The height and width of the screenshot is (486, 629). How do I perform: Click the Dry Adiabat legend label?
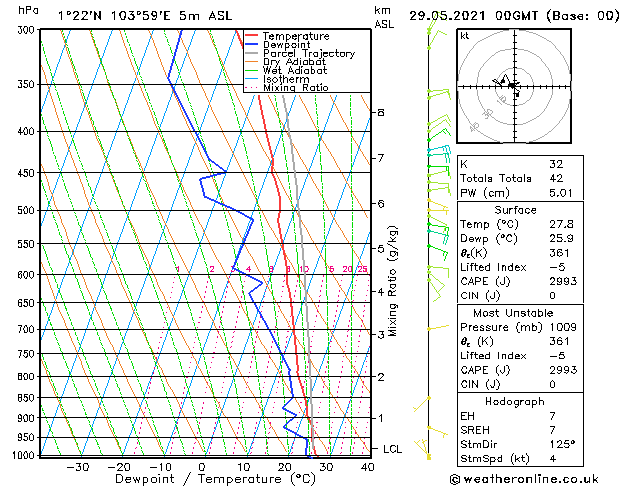pos(294,62)
